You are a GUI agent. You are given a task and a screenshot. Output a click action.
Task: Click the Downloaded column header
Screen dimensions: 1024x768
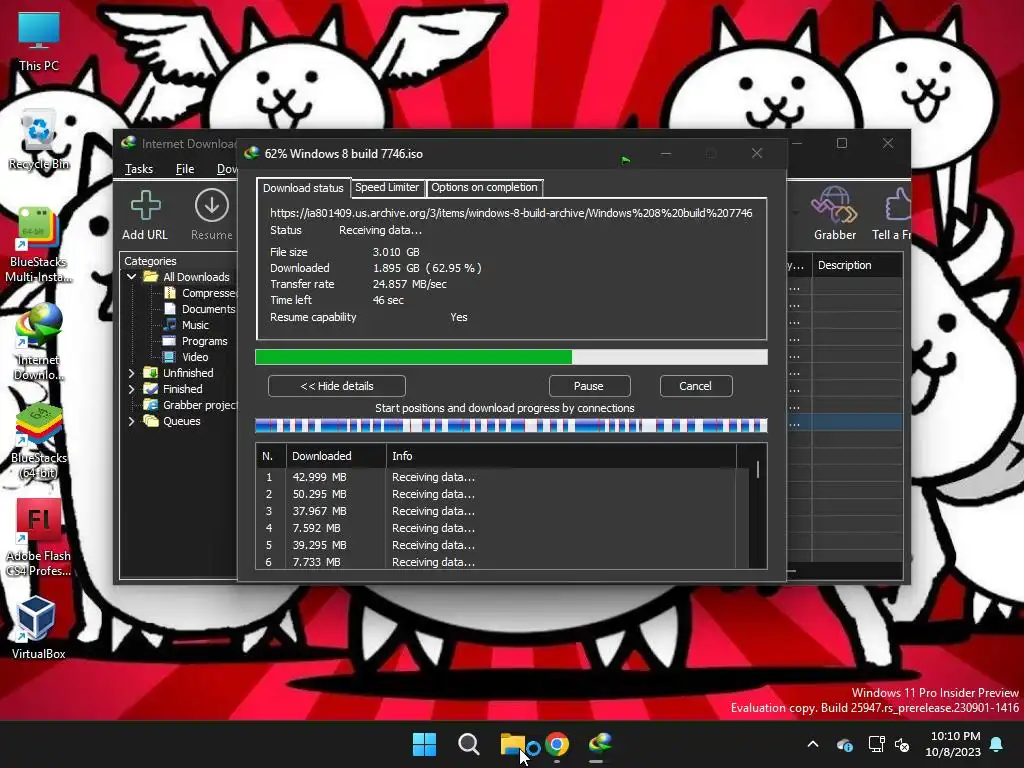pyautogui.click(x=336, y=456)
